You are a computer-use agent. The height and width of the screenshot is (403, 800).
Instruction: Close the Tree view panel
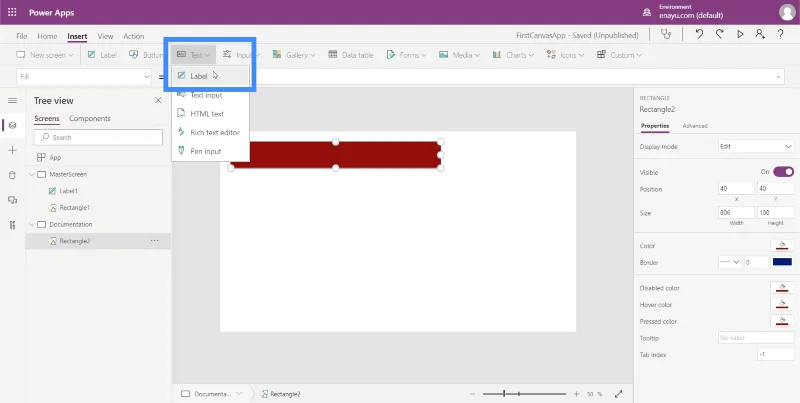(158, 100)
